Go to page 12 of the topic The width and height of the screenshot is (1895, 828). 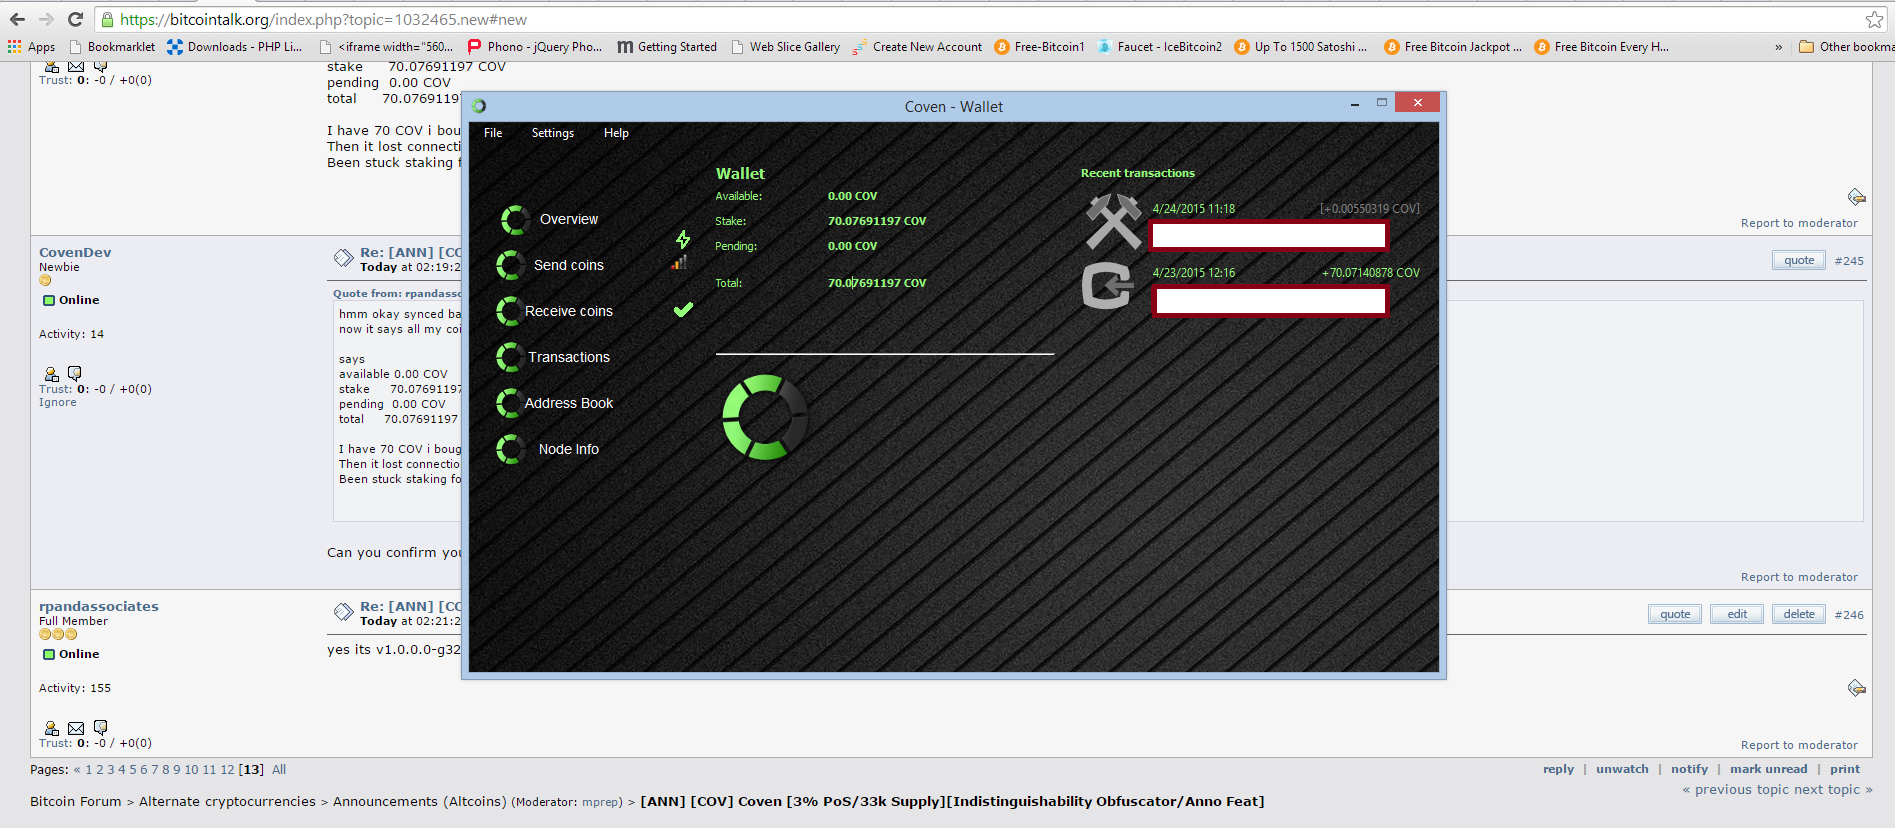point(227,770)
